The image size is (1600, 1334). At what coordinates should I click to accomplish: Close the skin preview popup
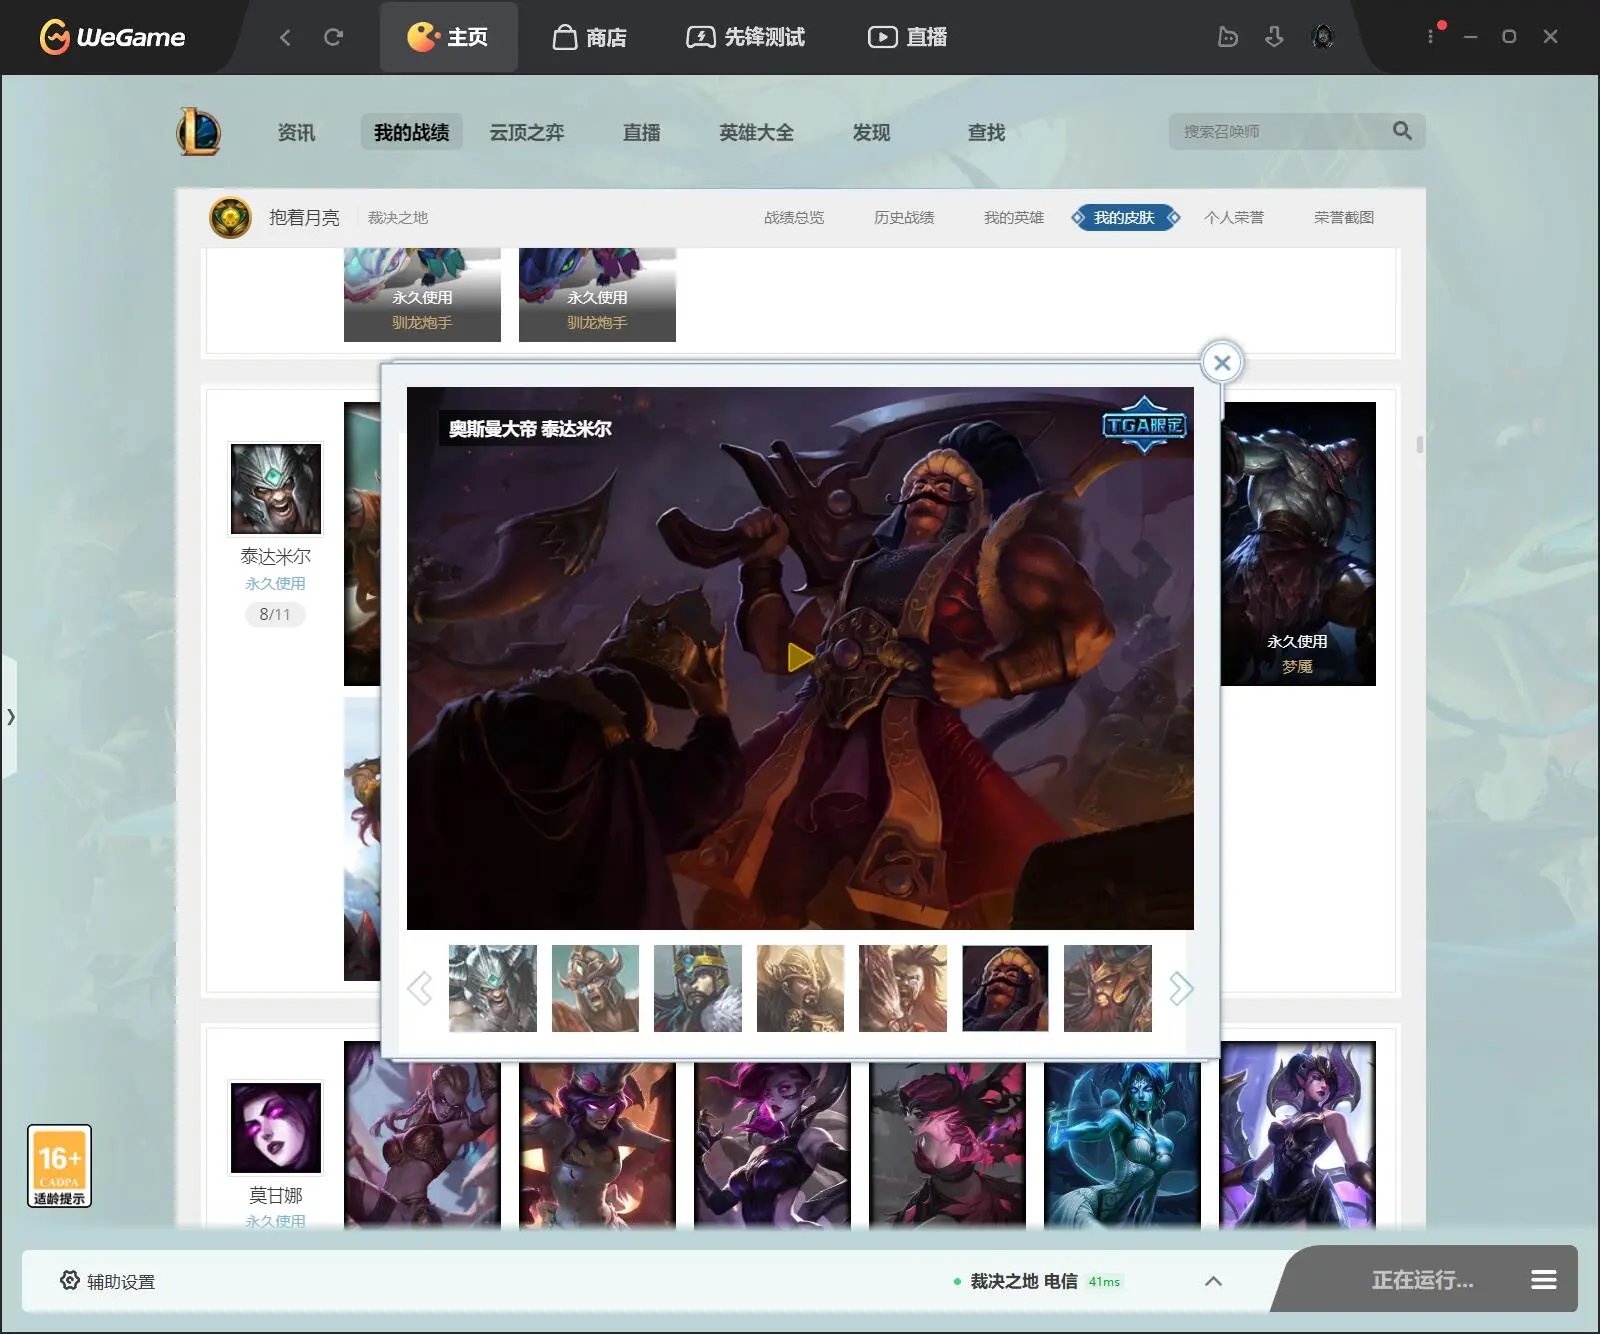coord(1222,363)
